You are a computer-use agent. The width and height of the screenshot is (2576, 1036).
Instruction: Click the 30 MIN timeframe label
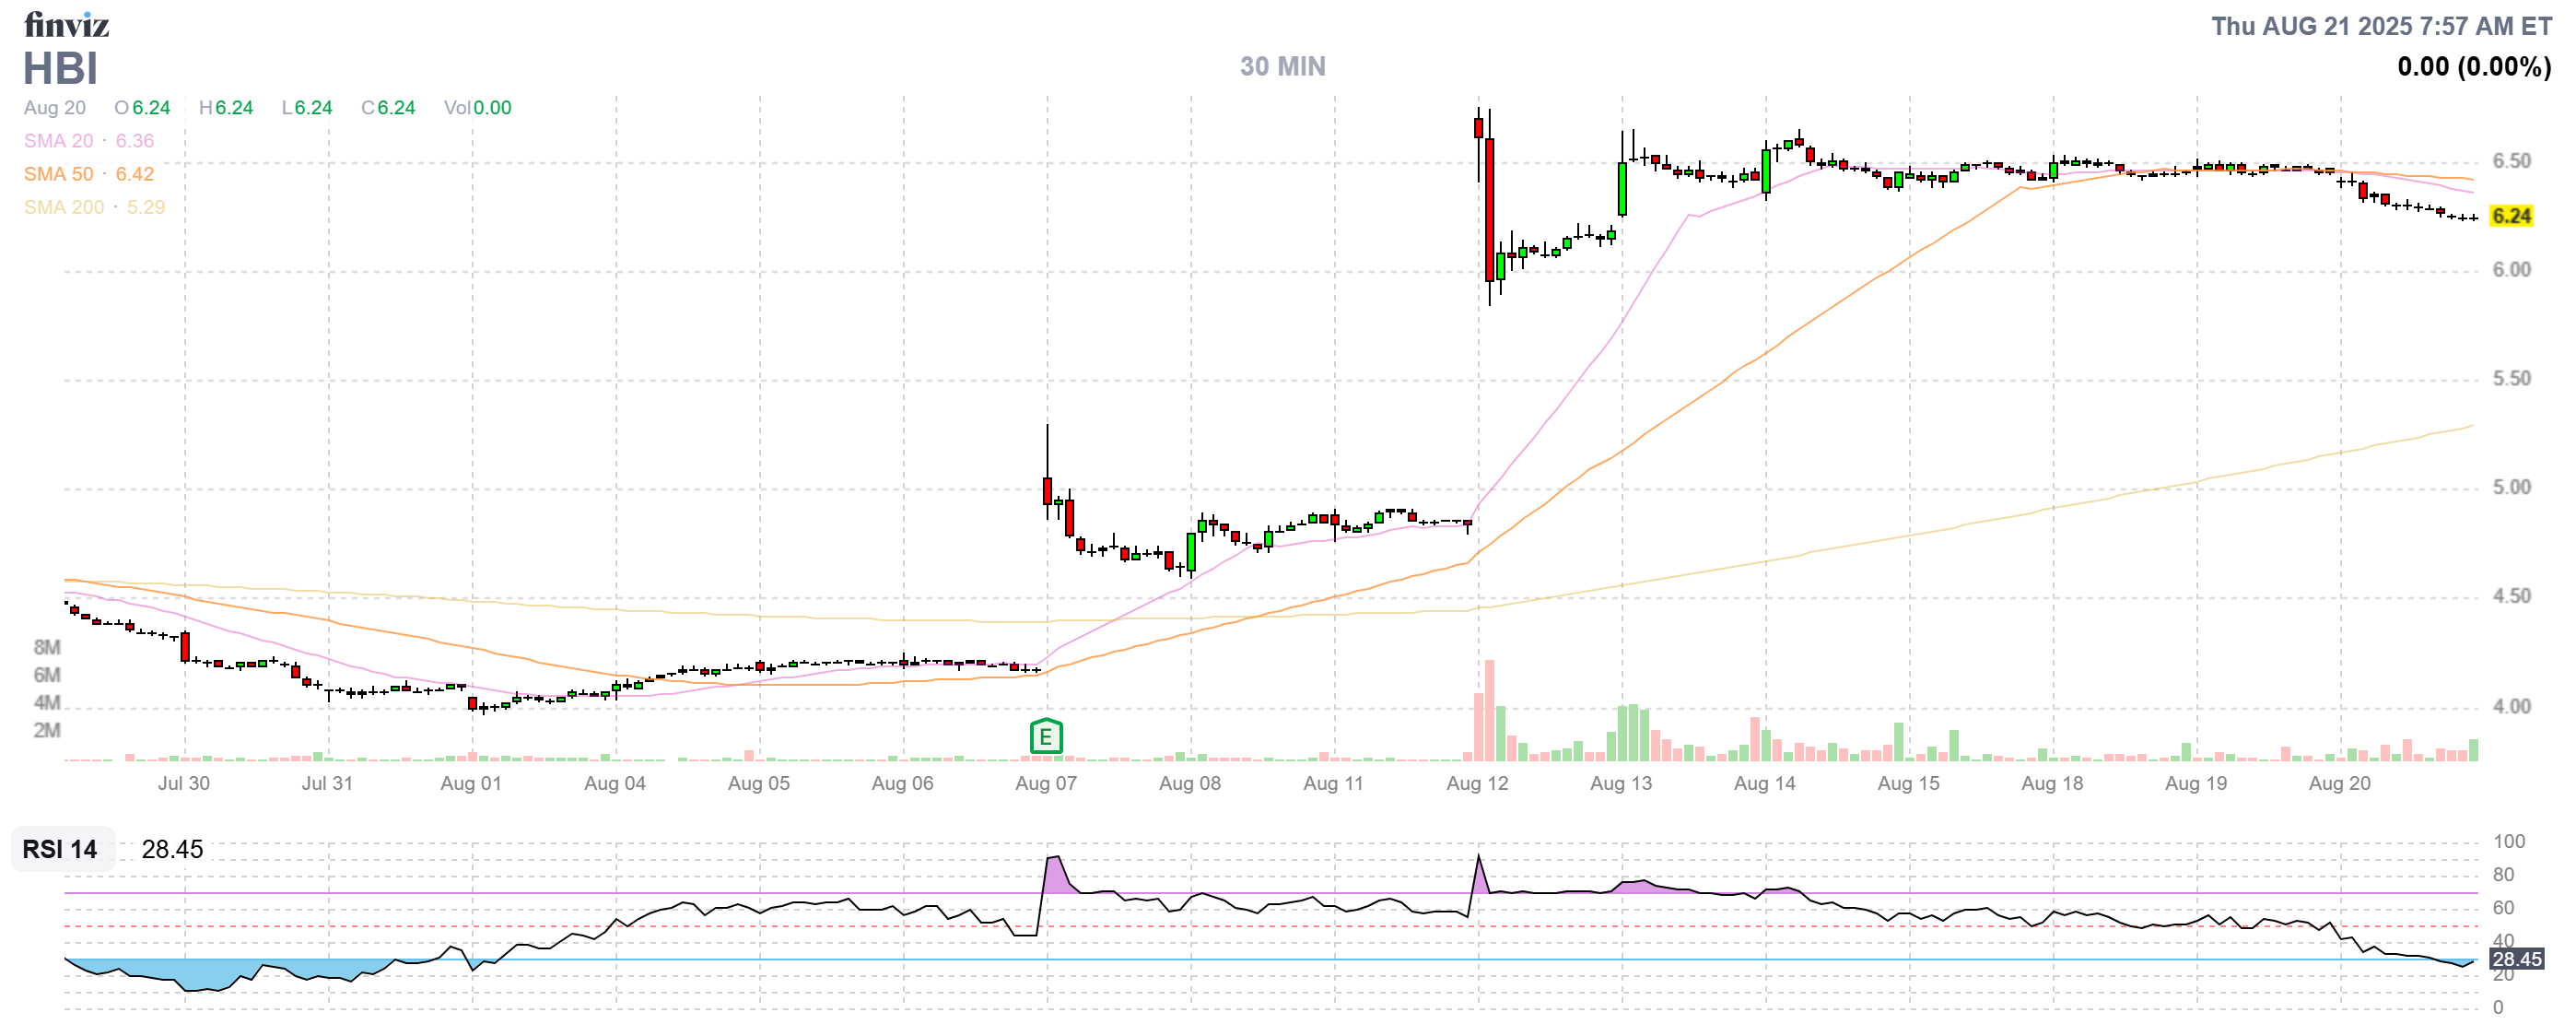1282,66
